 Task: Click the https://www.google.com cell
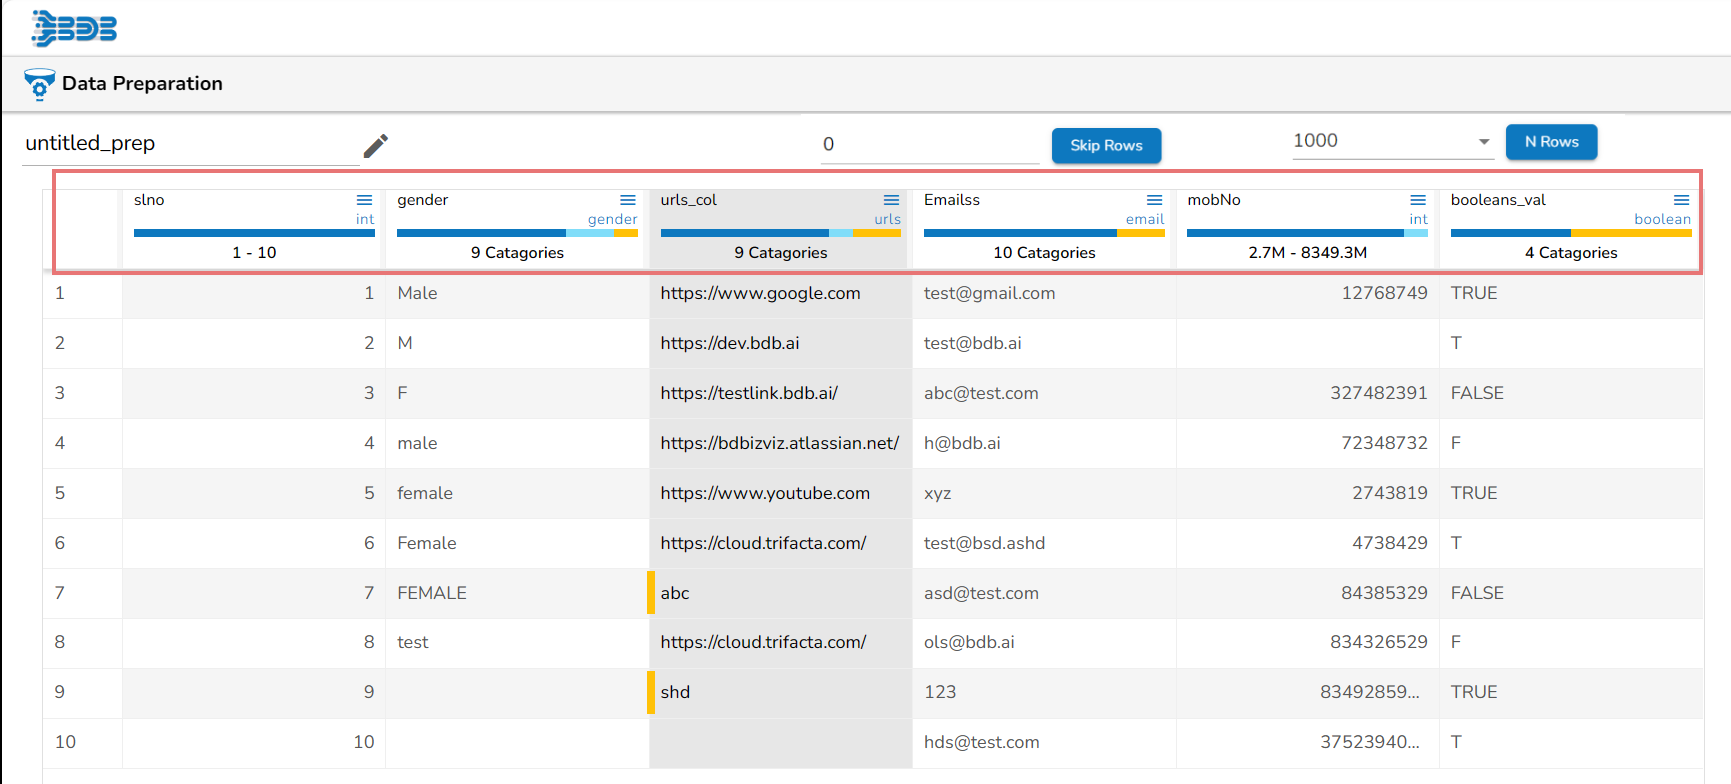coord(760,293)
